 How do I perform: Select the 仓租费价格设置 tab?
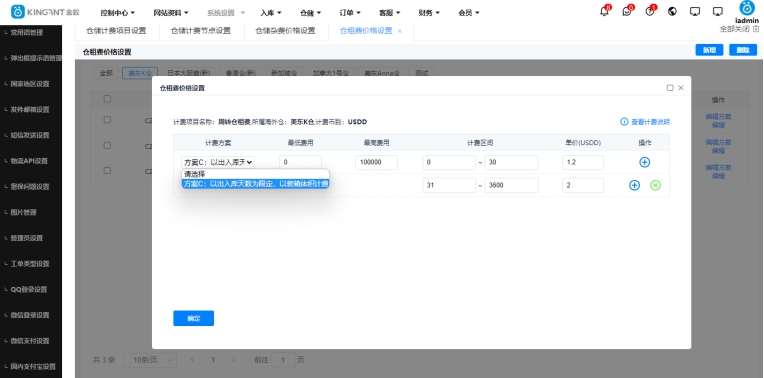coord(366,31)
